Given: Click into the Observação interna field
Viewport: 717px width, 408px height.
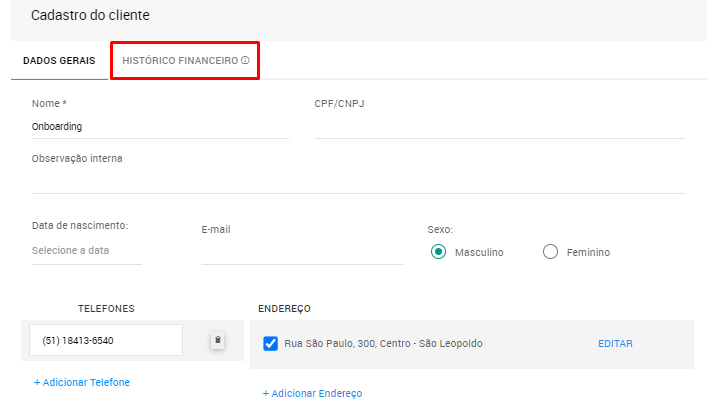Looking at the screenshot, I should pos(358,181).
